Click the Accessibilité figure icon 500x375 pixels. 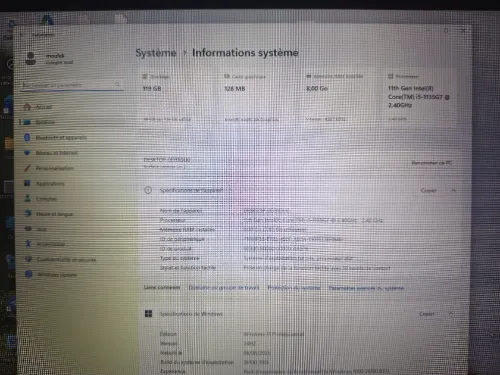pos(28,244)
